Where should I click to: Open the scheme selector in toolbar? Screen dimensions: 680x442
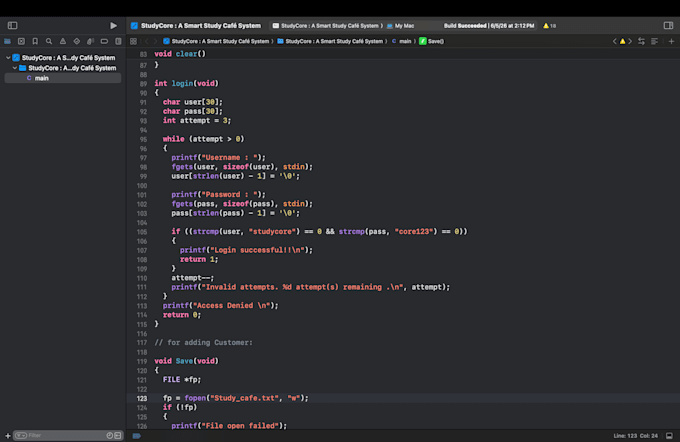pyautogui.click(x=328, y=26)
